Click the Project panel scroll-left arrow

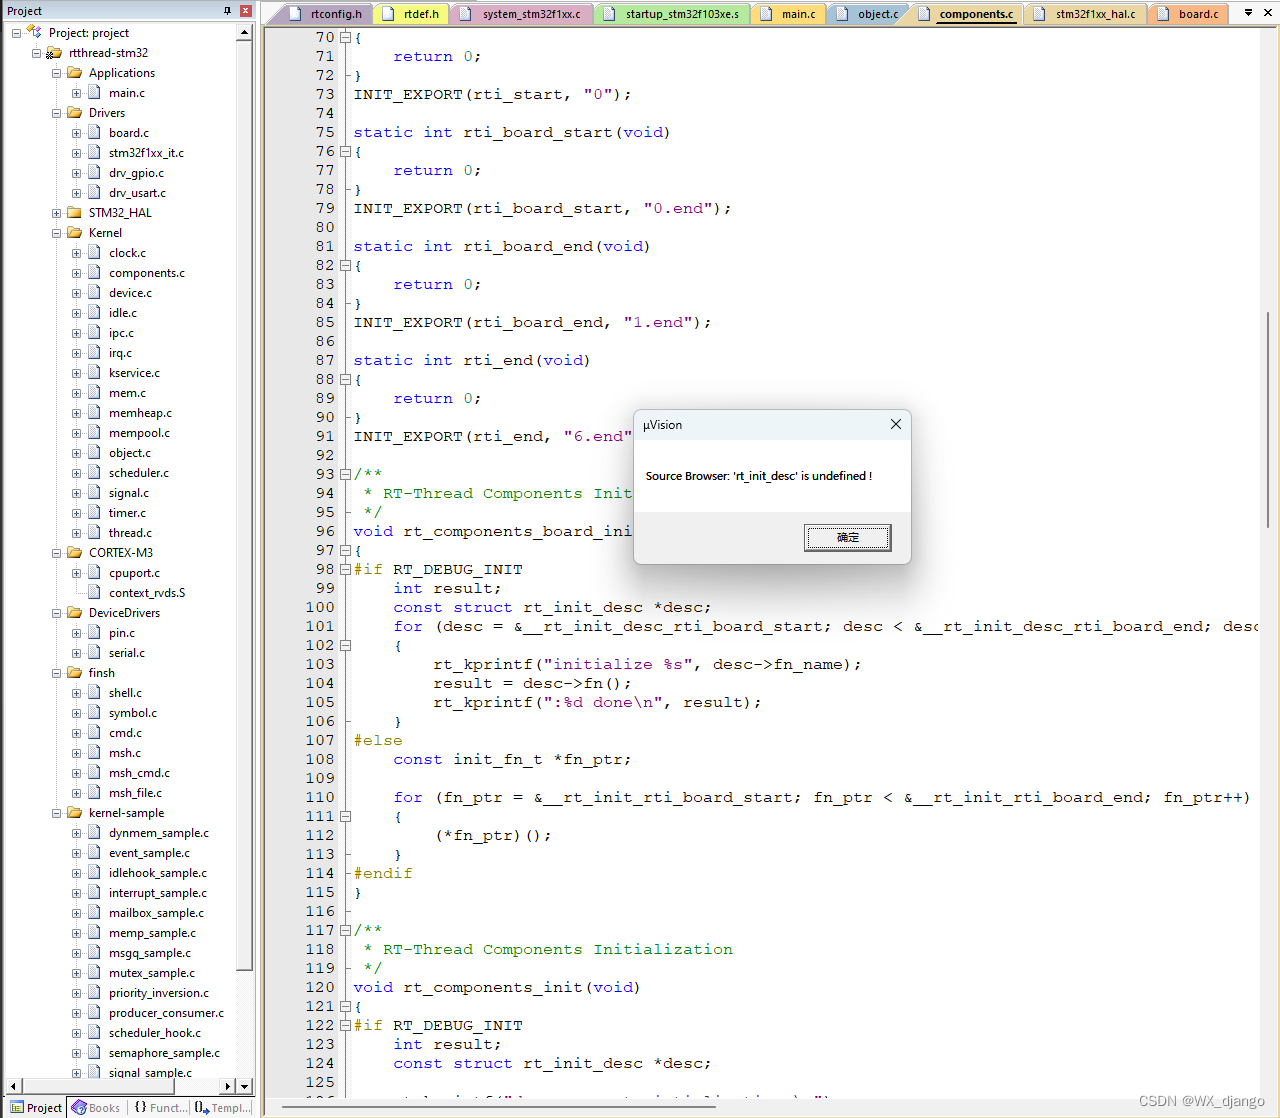pos(13,1086)
